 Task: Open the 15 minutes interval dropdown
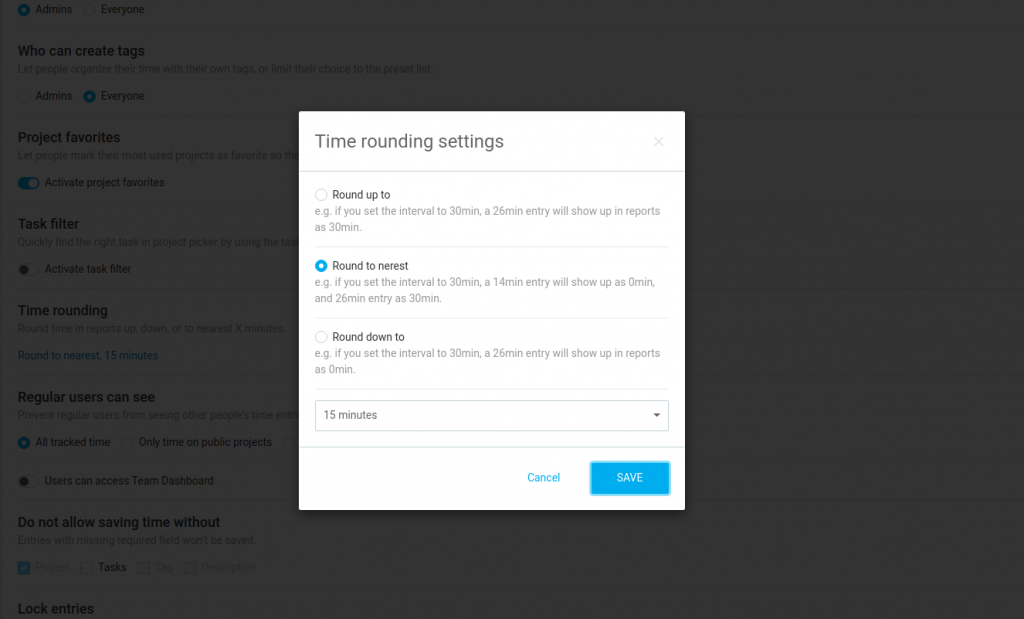coord(491,415)
